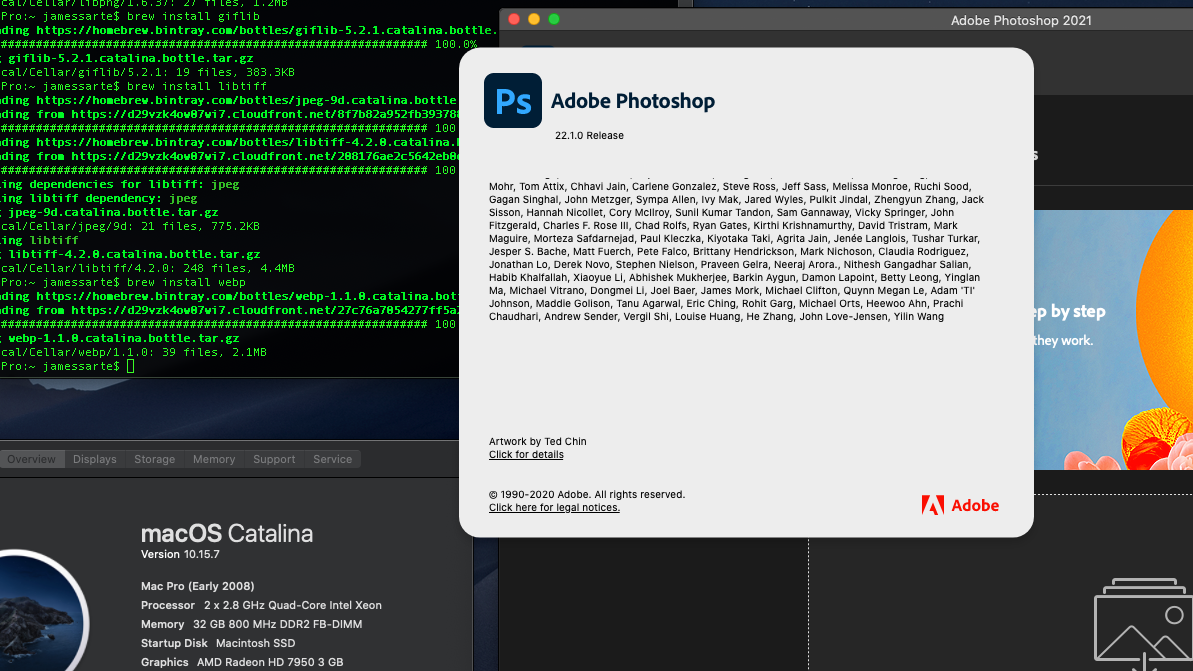Click terminal line 'Cellar/webp/1.1.0: 39 files, 2.1MB'

[x=134, y=352]
